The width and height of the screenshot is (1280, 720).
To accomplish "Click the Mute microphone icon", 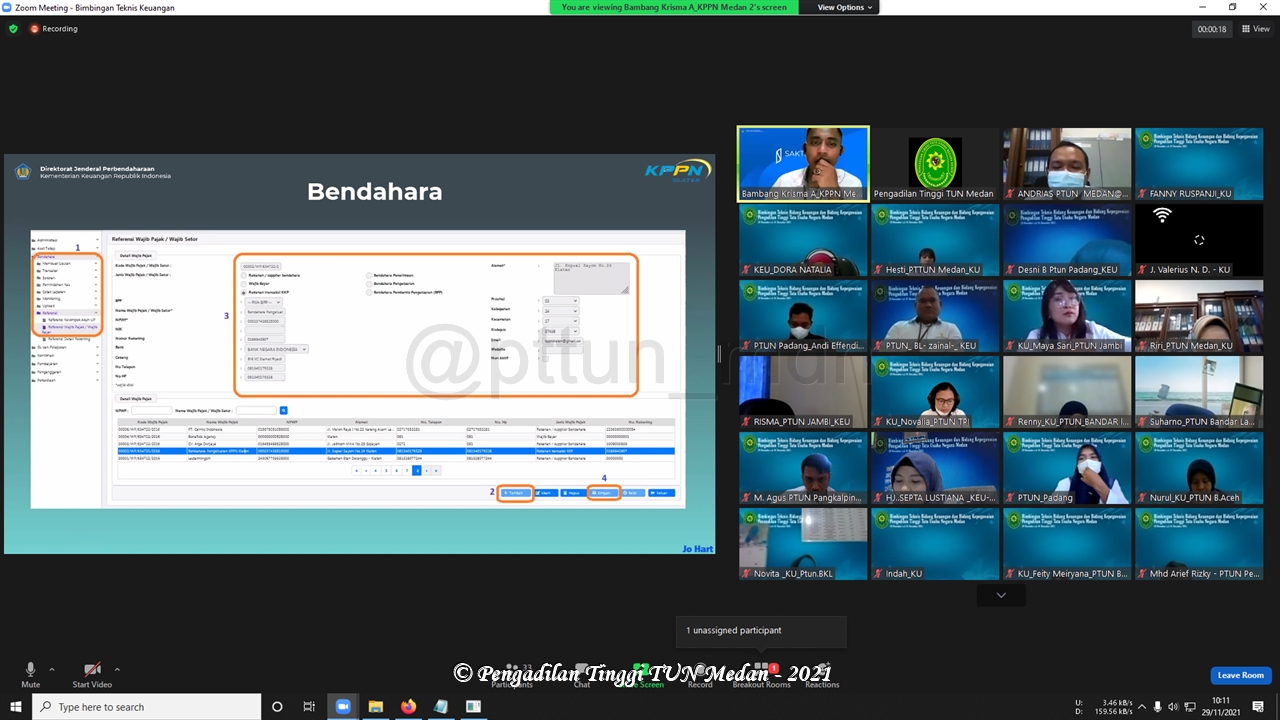I will coord(30,670).
